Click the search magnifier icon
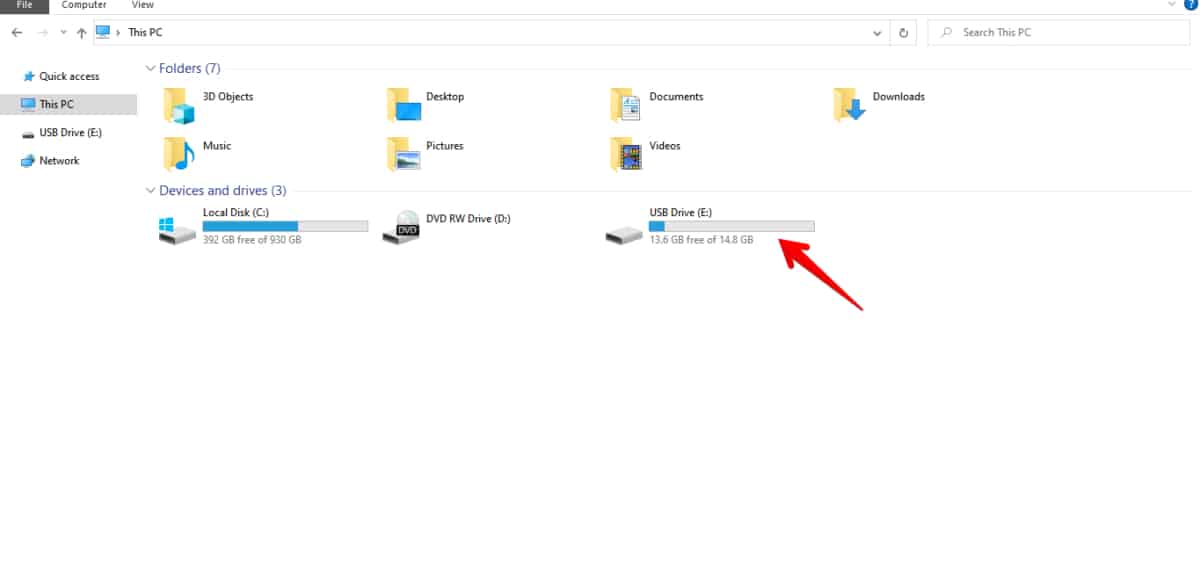Image resolution: width=1200 pixels, height=580 pixels. click(x=946, y=32)
